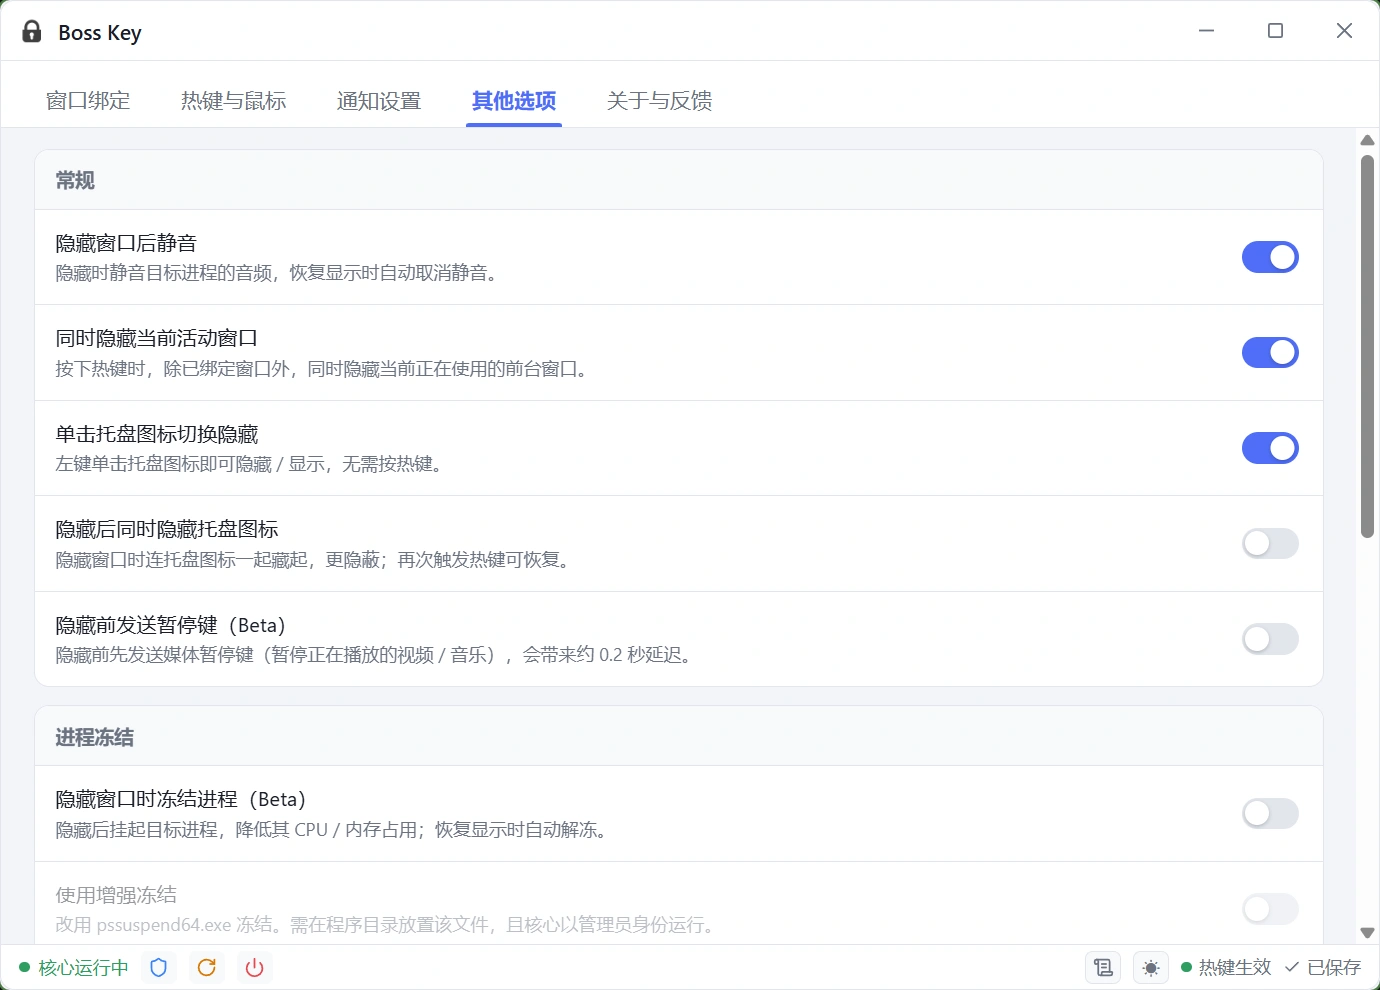Click the orange restart core icon
The image size is (1380, 990).
point(206,967)
